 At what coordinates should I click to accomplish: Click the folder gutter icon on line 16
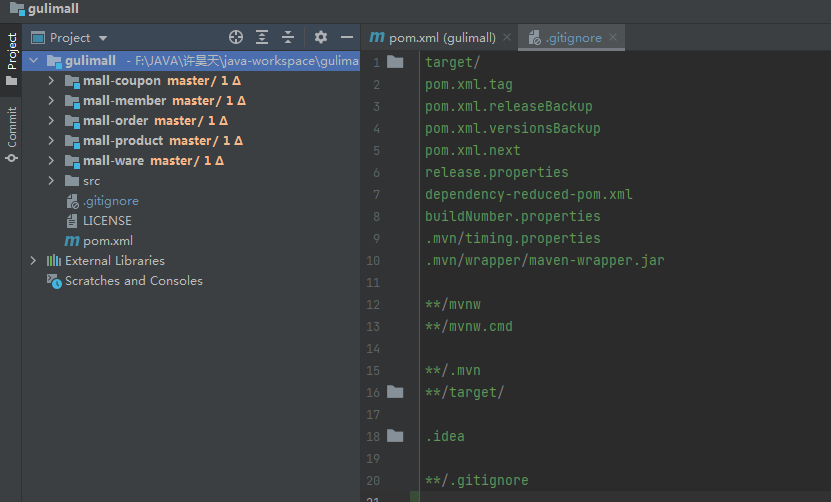[x=395, y=392]
